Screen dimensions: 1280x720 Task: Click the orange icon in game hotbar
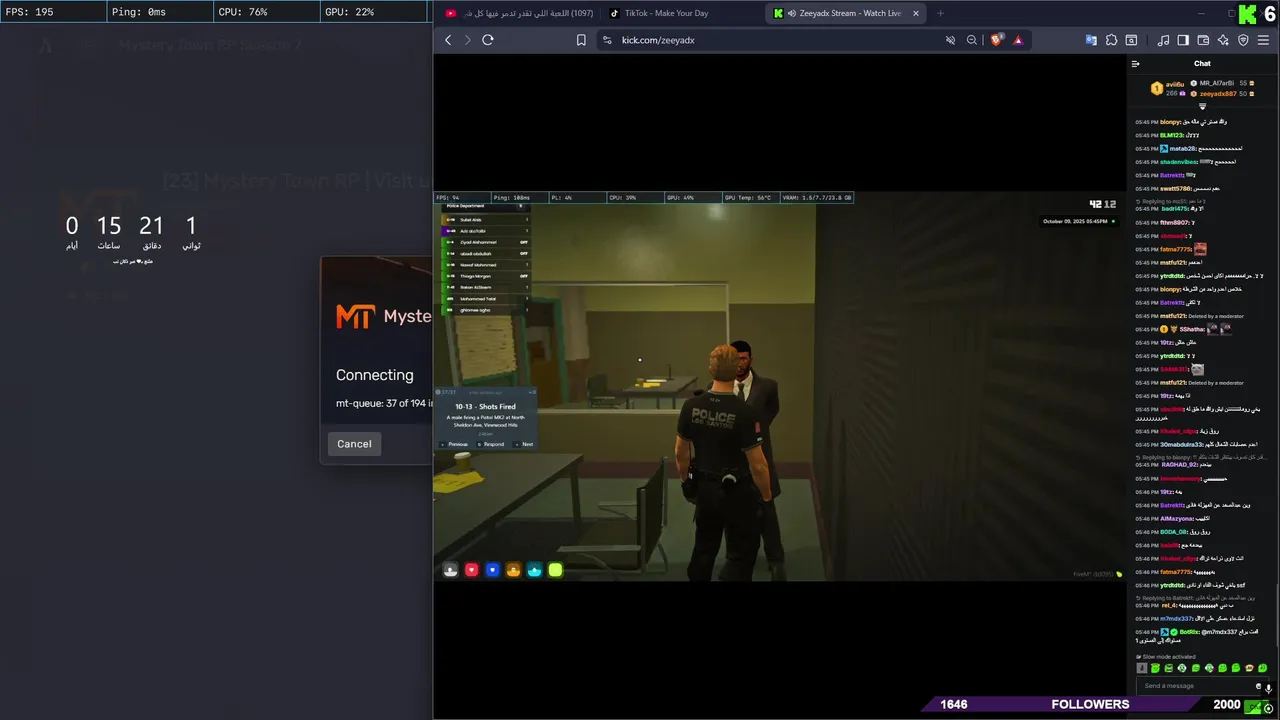[x=513, y=570]
